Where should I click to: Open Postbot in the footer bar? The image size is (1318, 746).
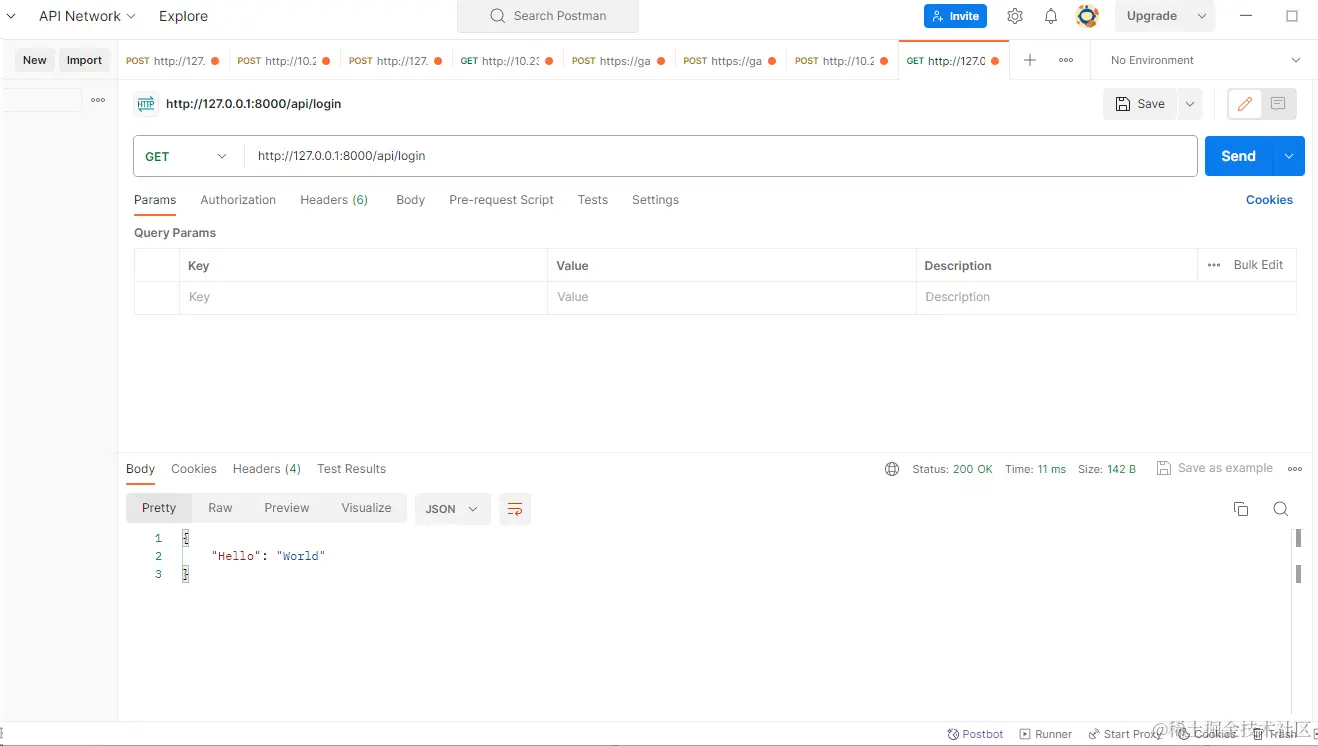click(x=976, y=734)
